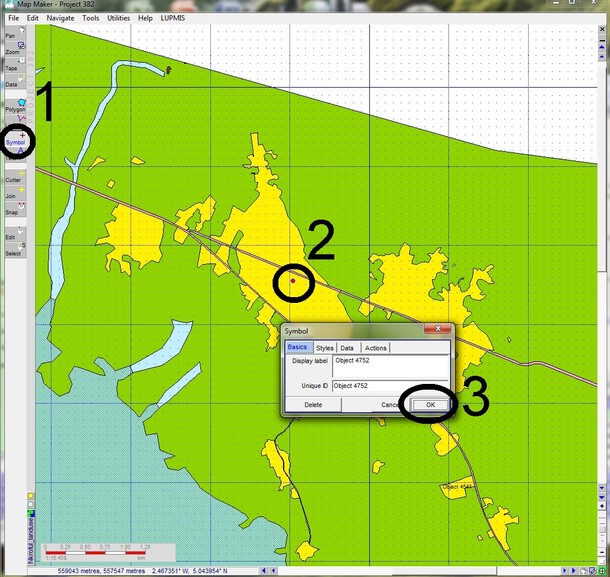Switch to the Actions tab
The width and height of the screenshot is (610, 577).
pos(376,347)
